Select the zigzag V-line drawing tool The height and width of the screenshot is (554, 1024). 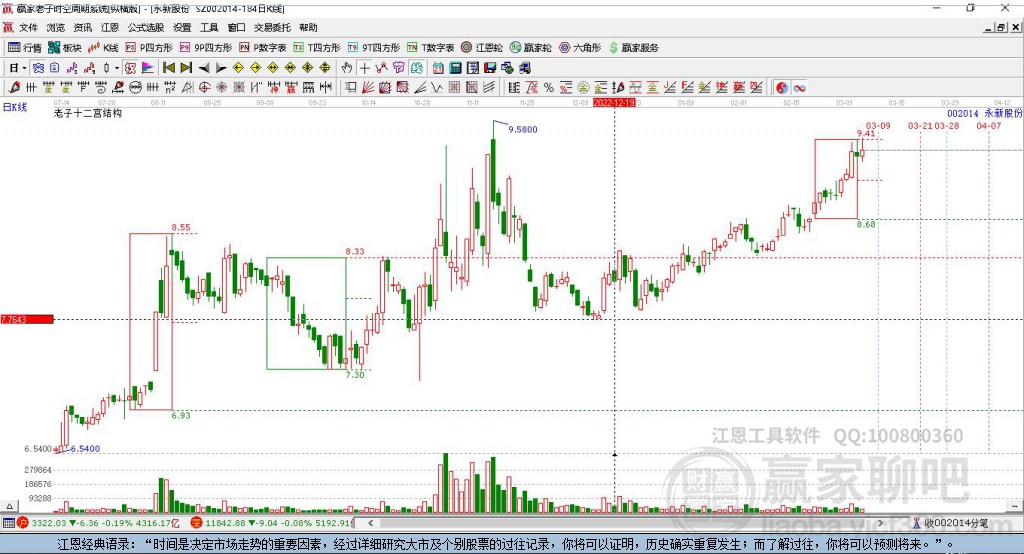(x=437, y=88)
